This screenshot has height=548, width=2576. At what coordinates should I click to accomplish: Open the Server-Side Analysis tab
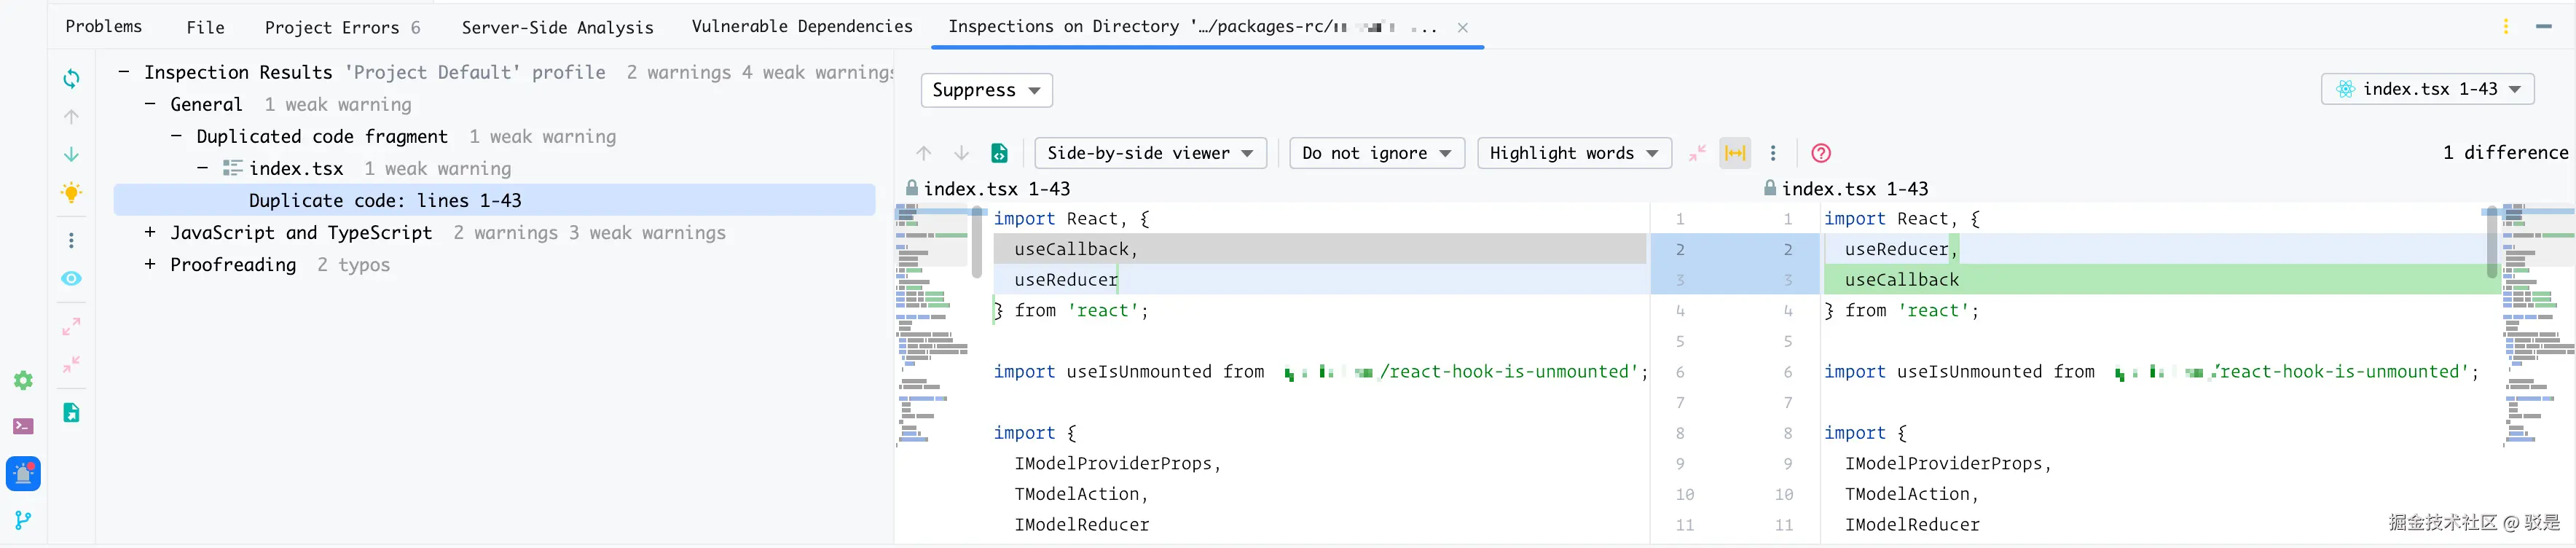coord(557,27)
